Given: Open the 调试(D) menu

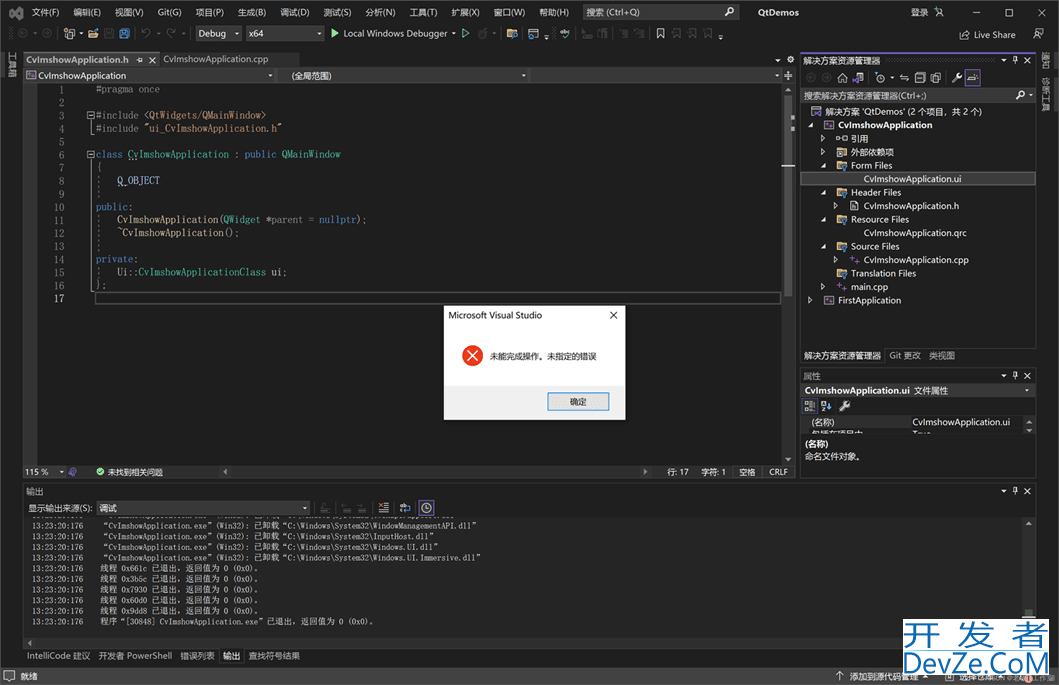Looking at the screenshot, I should point(294,12).
